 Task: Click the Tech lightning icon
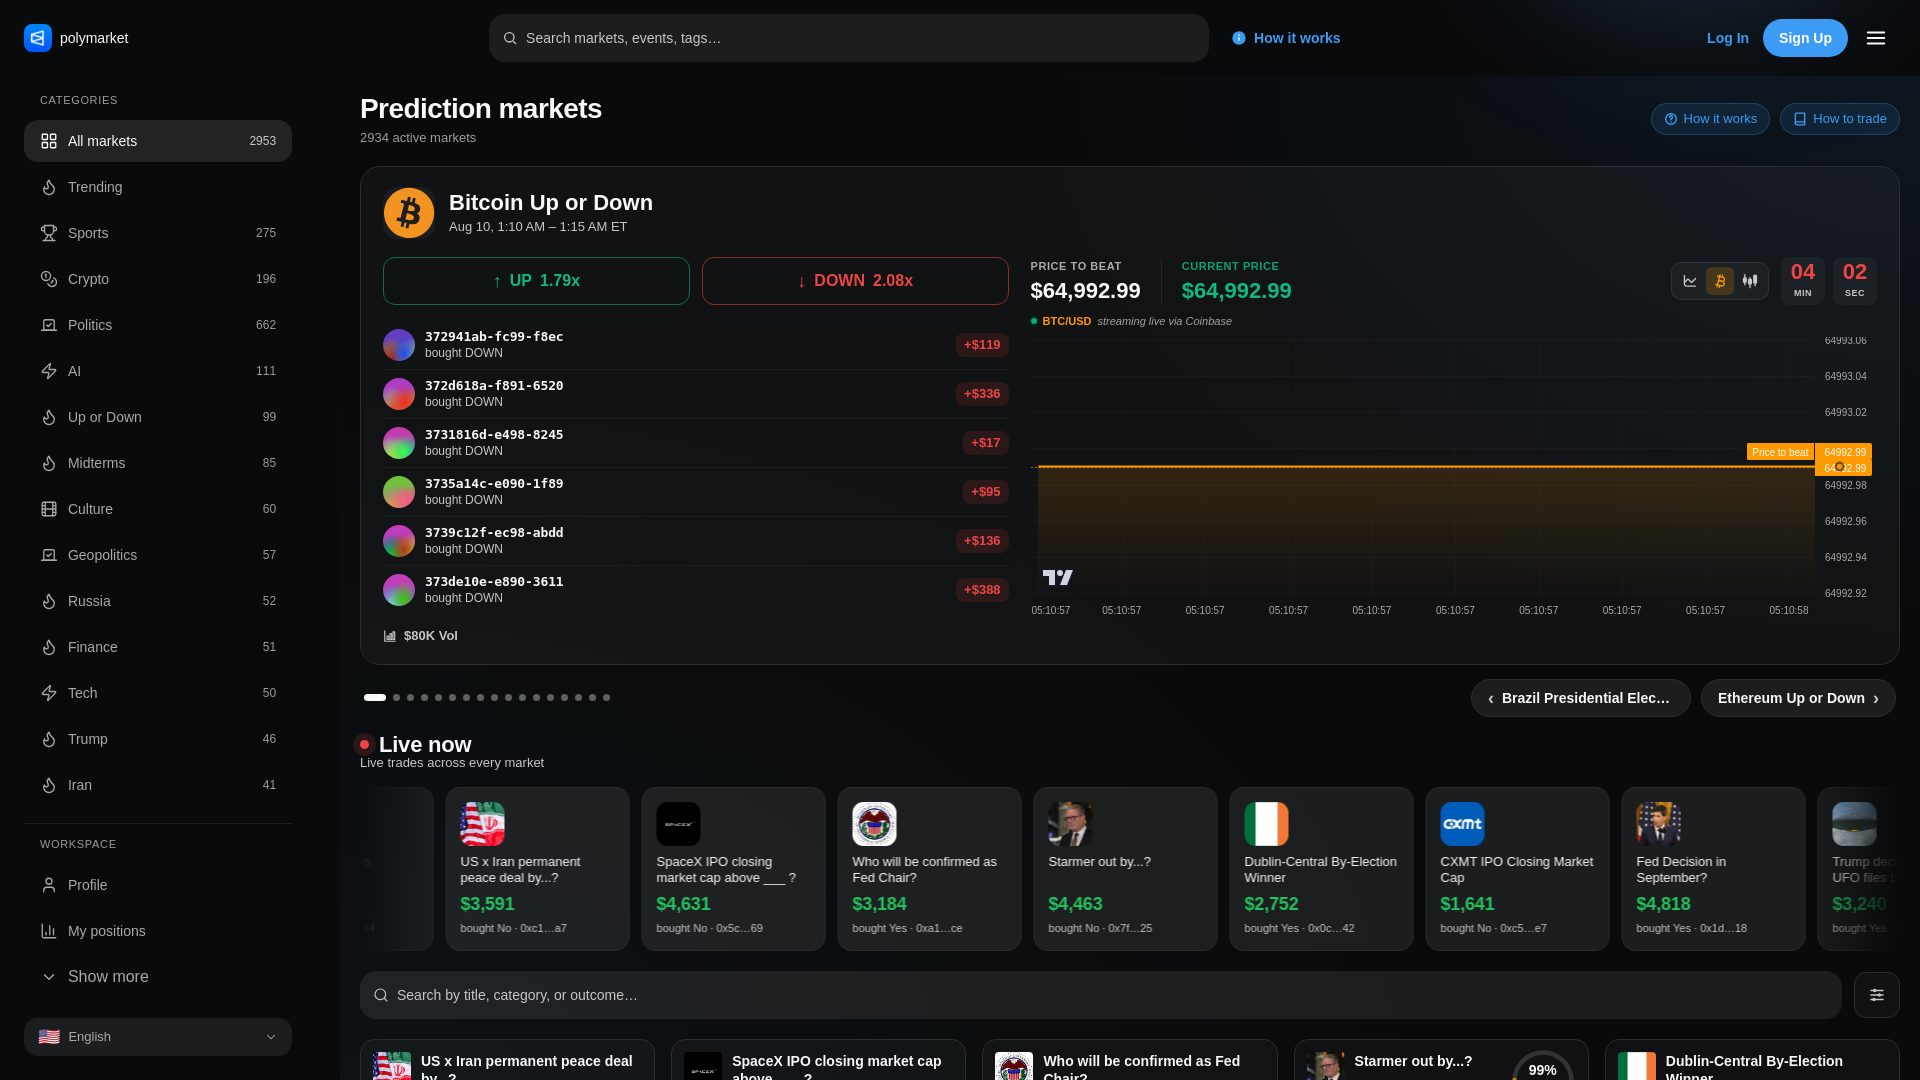pyautogui.click(x=49, y=693)
